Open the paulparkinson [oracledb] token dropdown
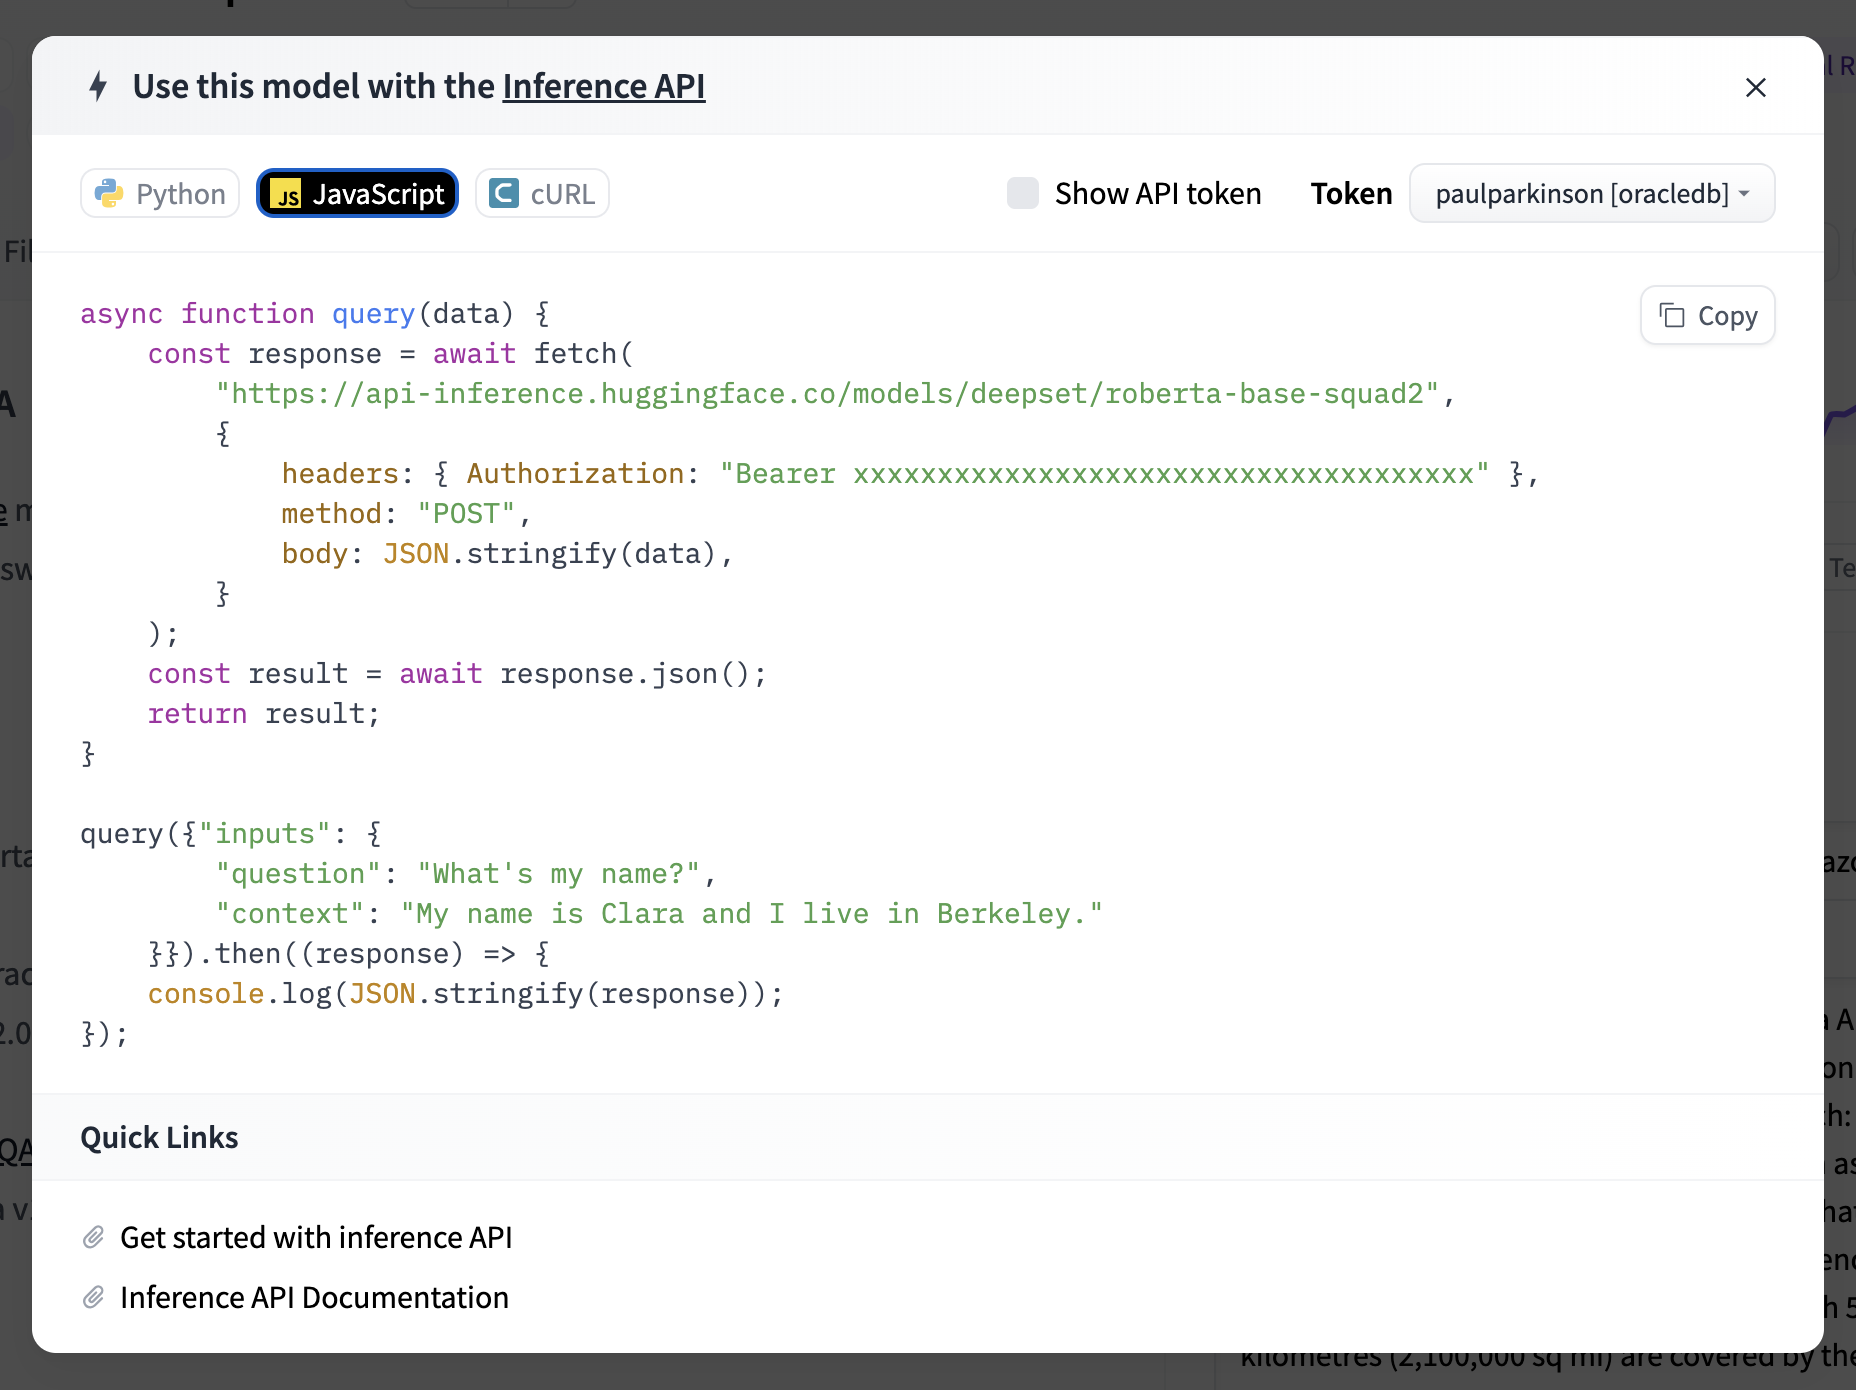Screen dimensions: 1856x1390 (x=1592, y=193)
